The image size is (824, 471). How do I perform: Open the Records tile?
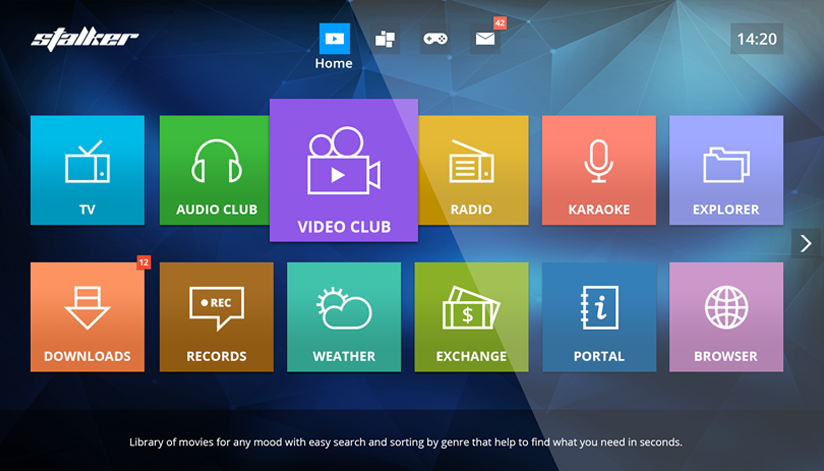216,317
